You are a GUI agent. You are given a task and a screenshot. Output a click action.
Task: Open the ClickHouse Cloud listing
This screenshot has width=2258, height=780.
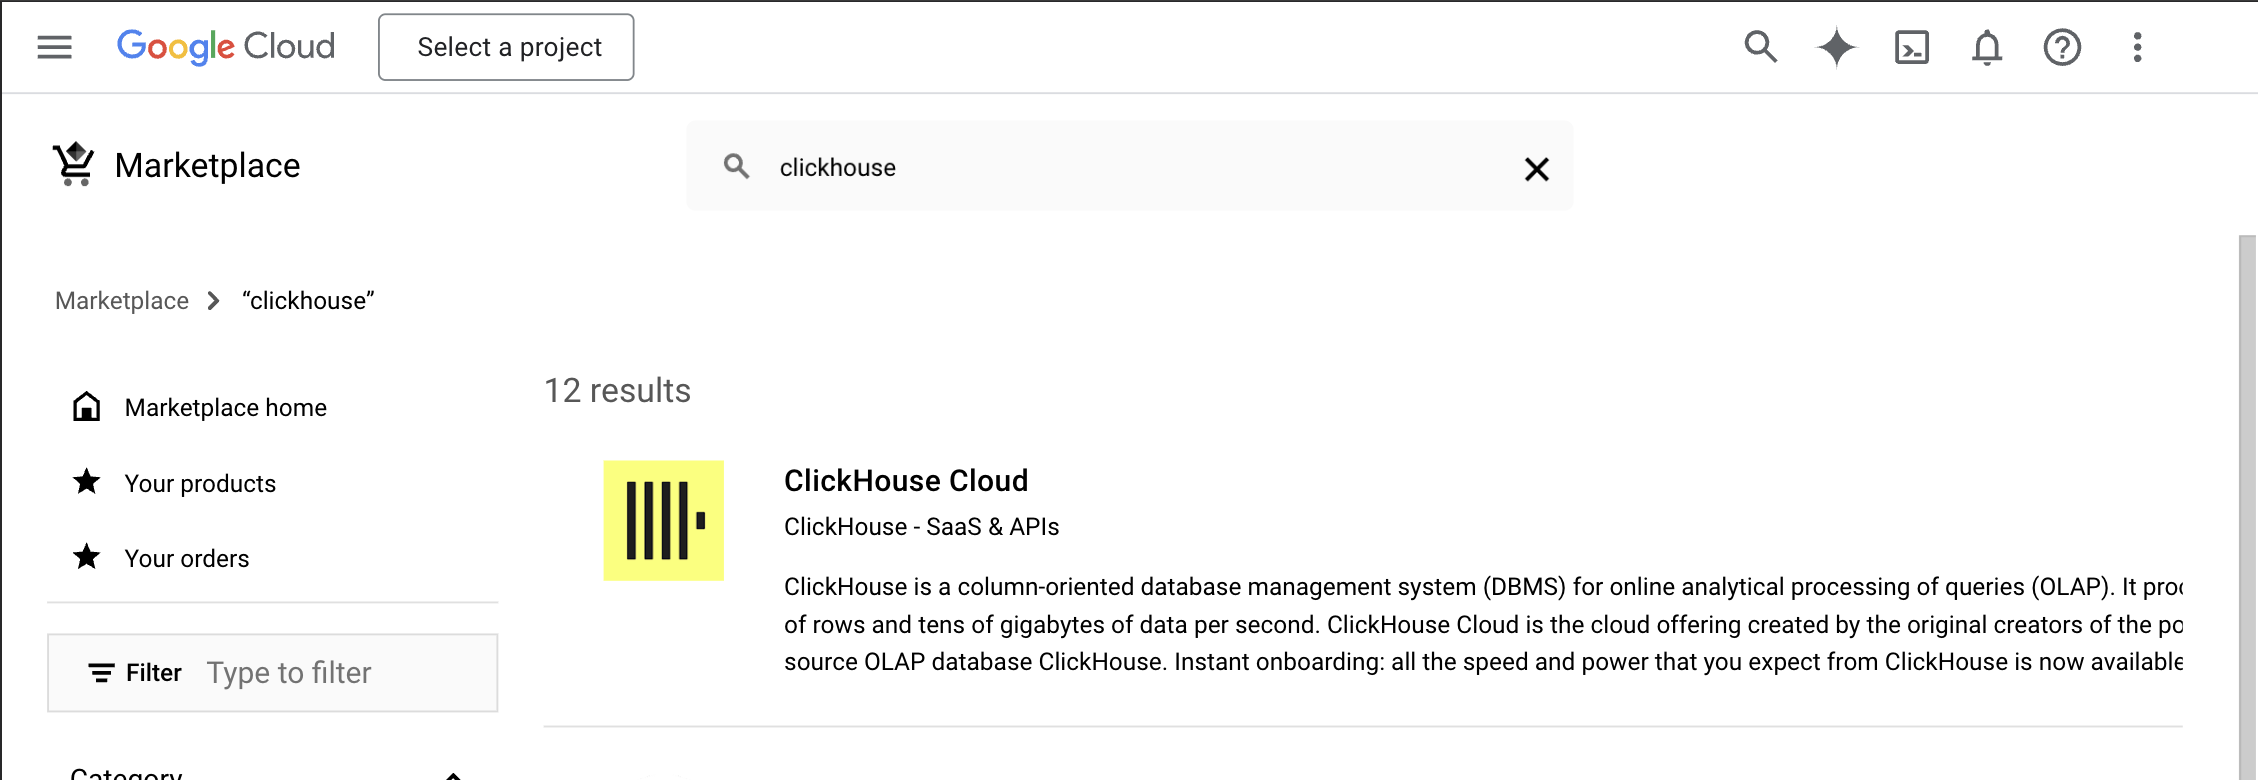(x=906, y=480)
